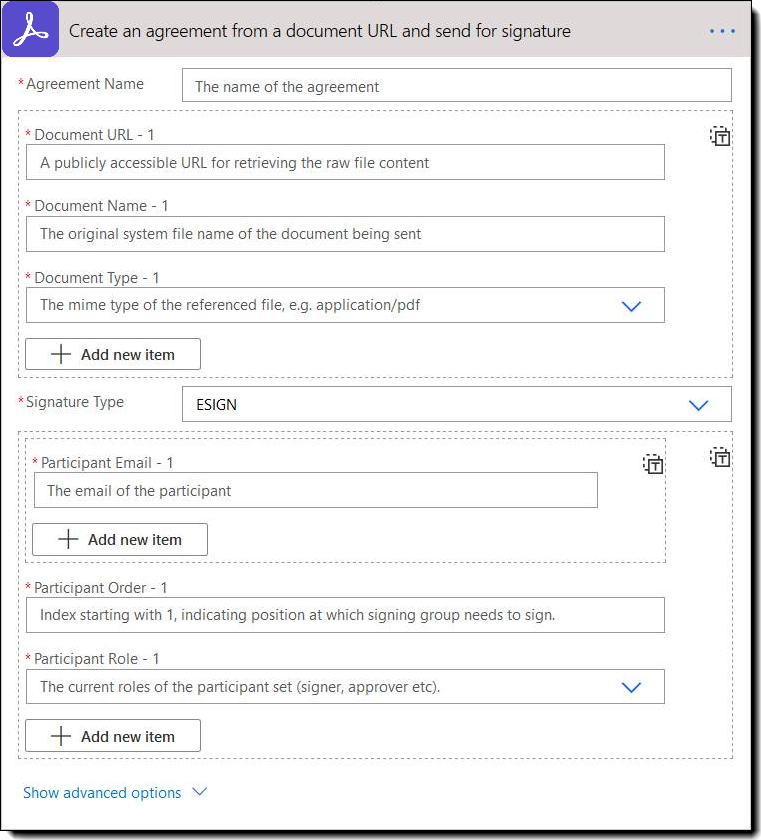Click the action card title text

(320, 31)
